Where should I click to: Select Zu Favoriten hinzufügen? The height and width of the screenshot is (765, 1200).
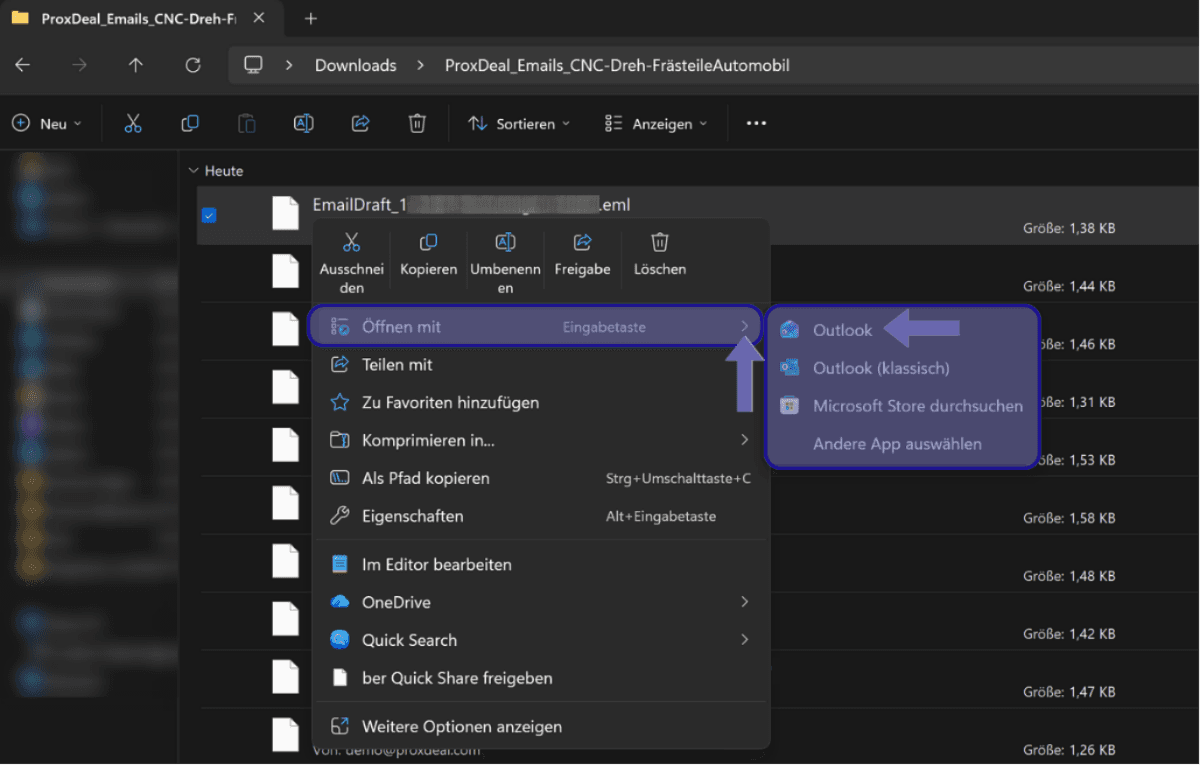click(539, 403)
